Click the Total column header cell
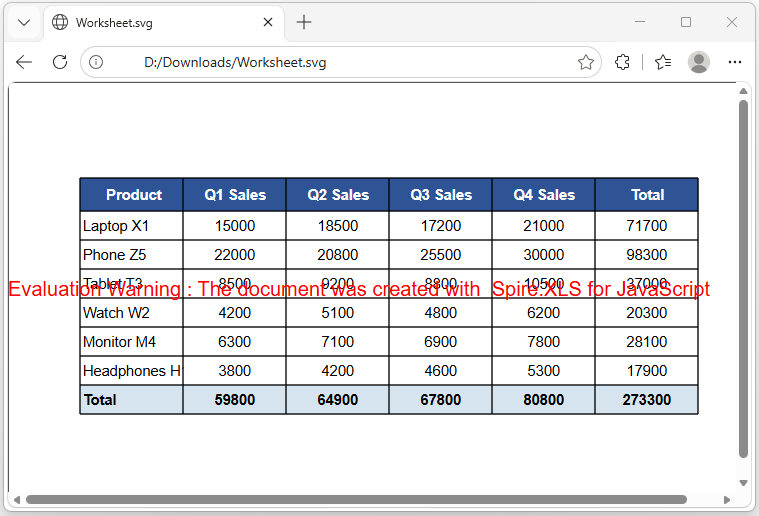 [x=647, y=195]
